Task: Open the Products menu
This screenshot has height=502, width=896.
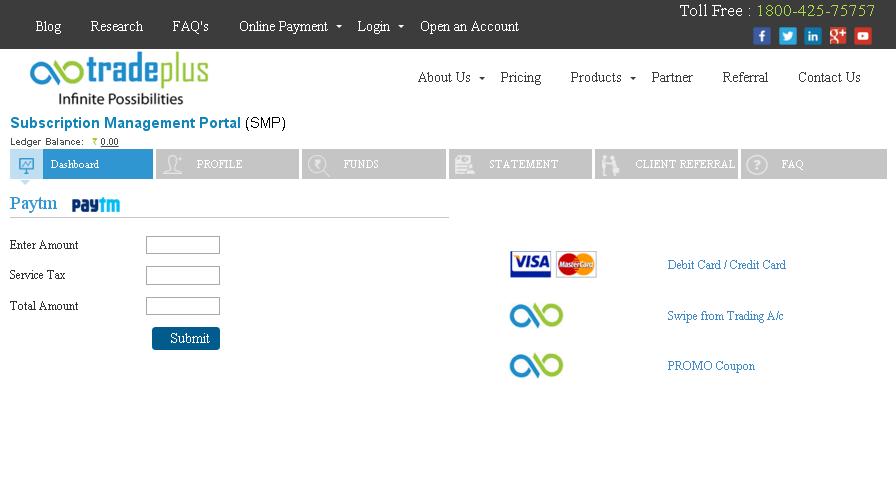Action: [595, 77]
